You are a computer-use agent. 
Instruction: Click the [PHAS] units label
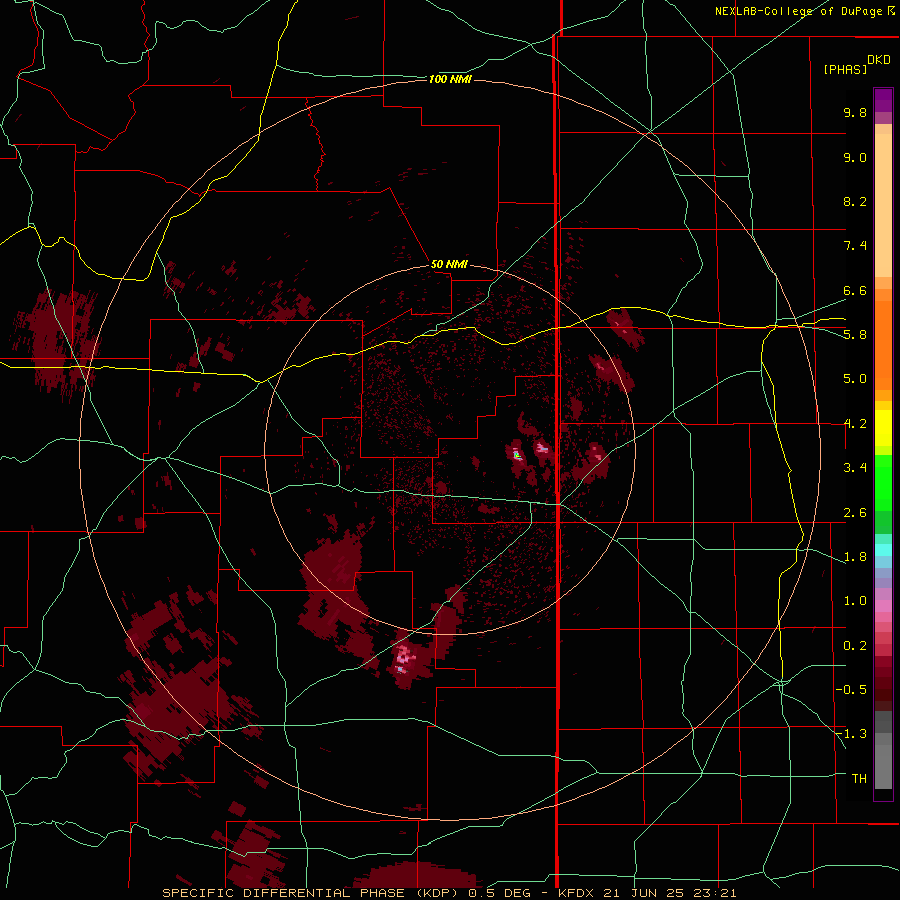845,69
